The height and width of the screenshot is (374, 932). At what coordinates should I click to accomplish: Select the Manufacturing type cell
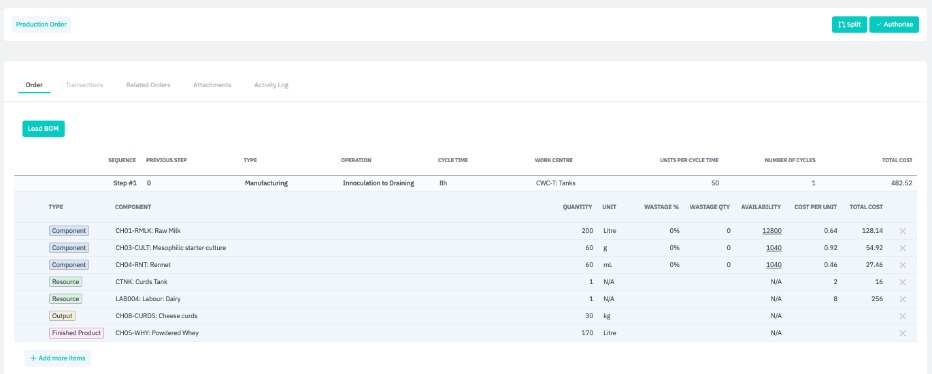coord(266,183)
